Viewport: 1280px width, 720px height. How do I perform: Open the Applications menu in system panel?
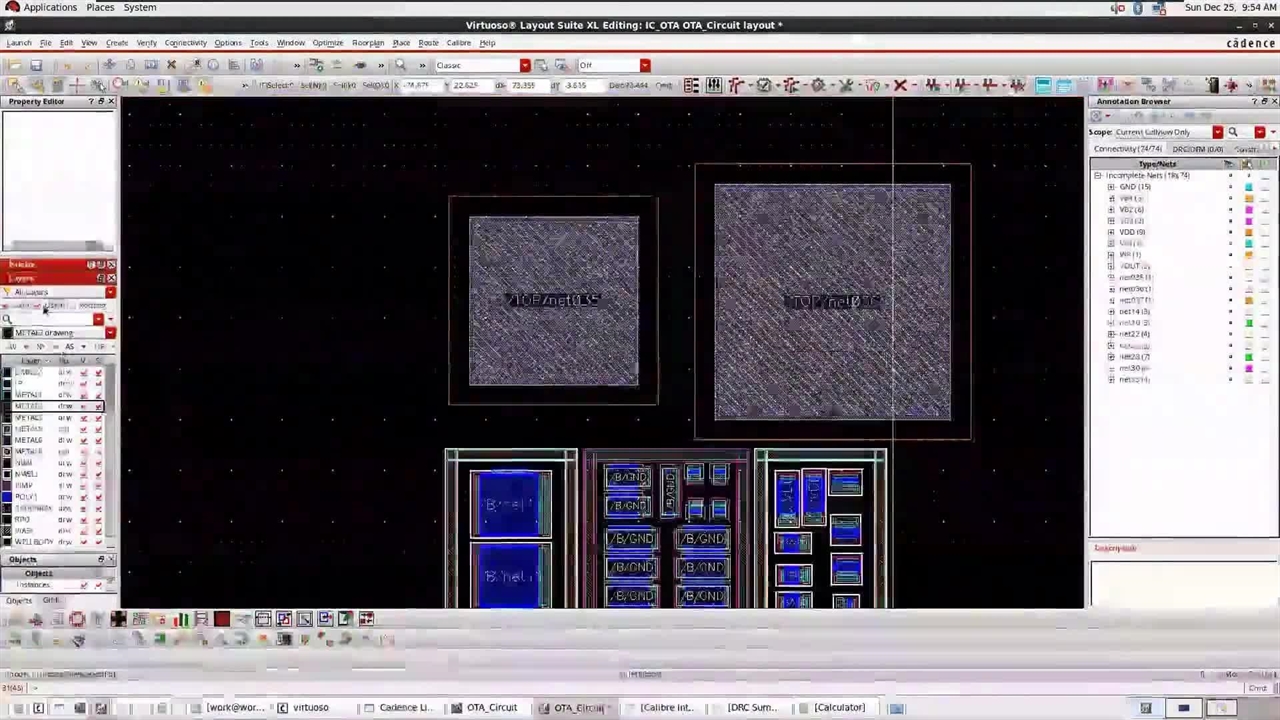click(49, 7)
